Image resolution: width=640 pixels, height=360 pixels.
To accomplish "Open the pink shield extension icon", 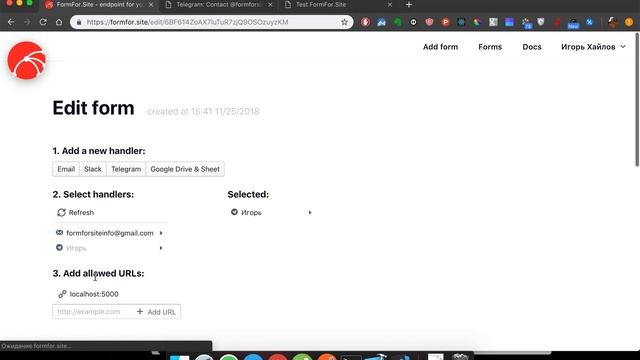I will [x=429, y=22].
